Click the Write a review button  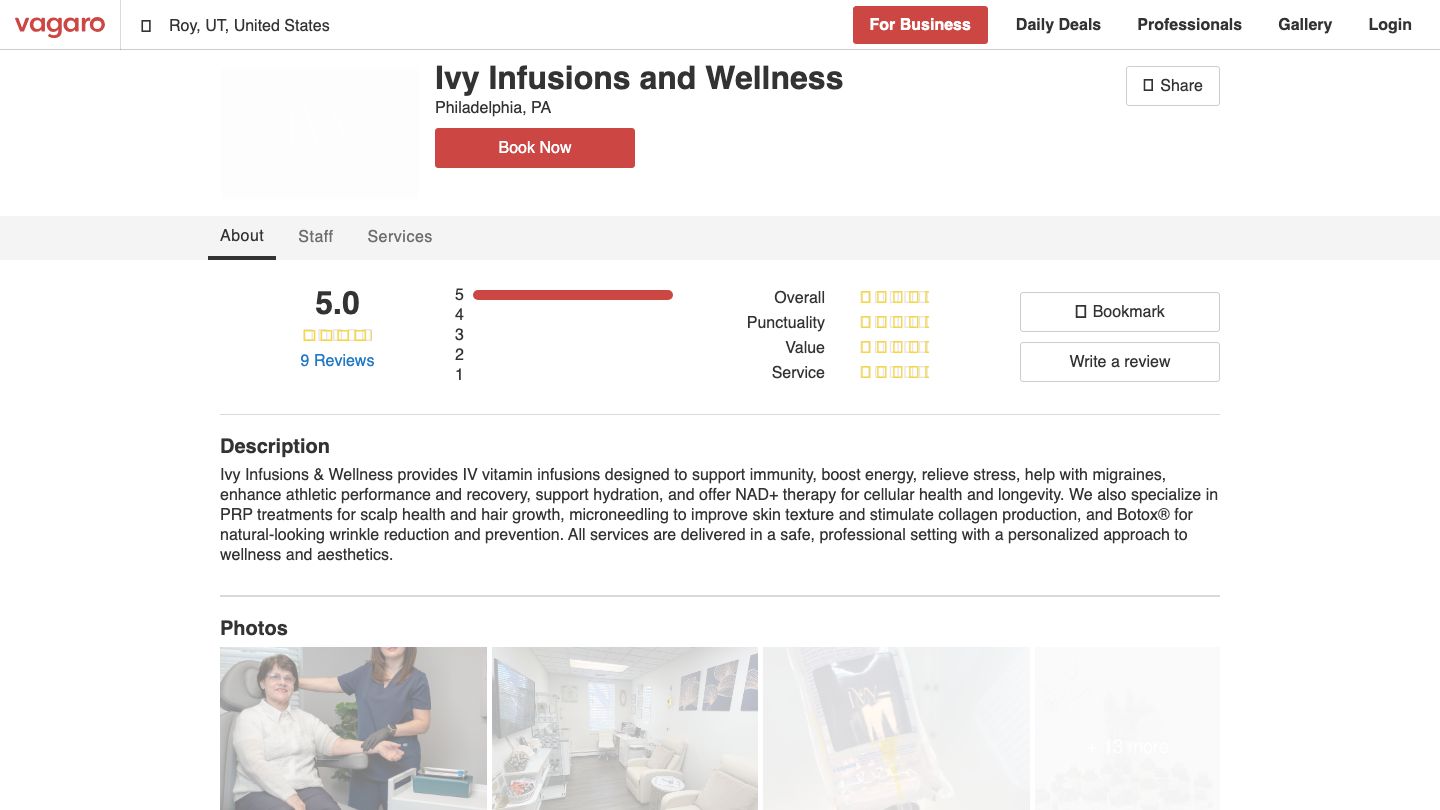tap(1119, 361)
